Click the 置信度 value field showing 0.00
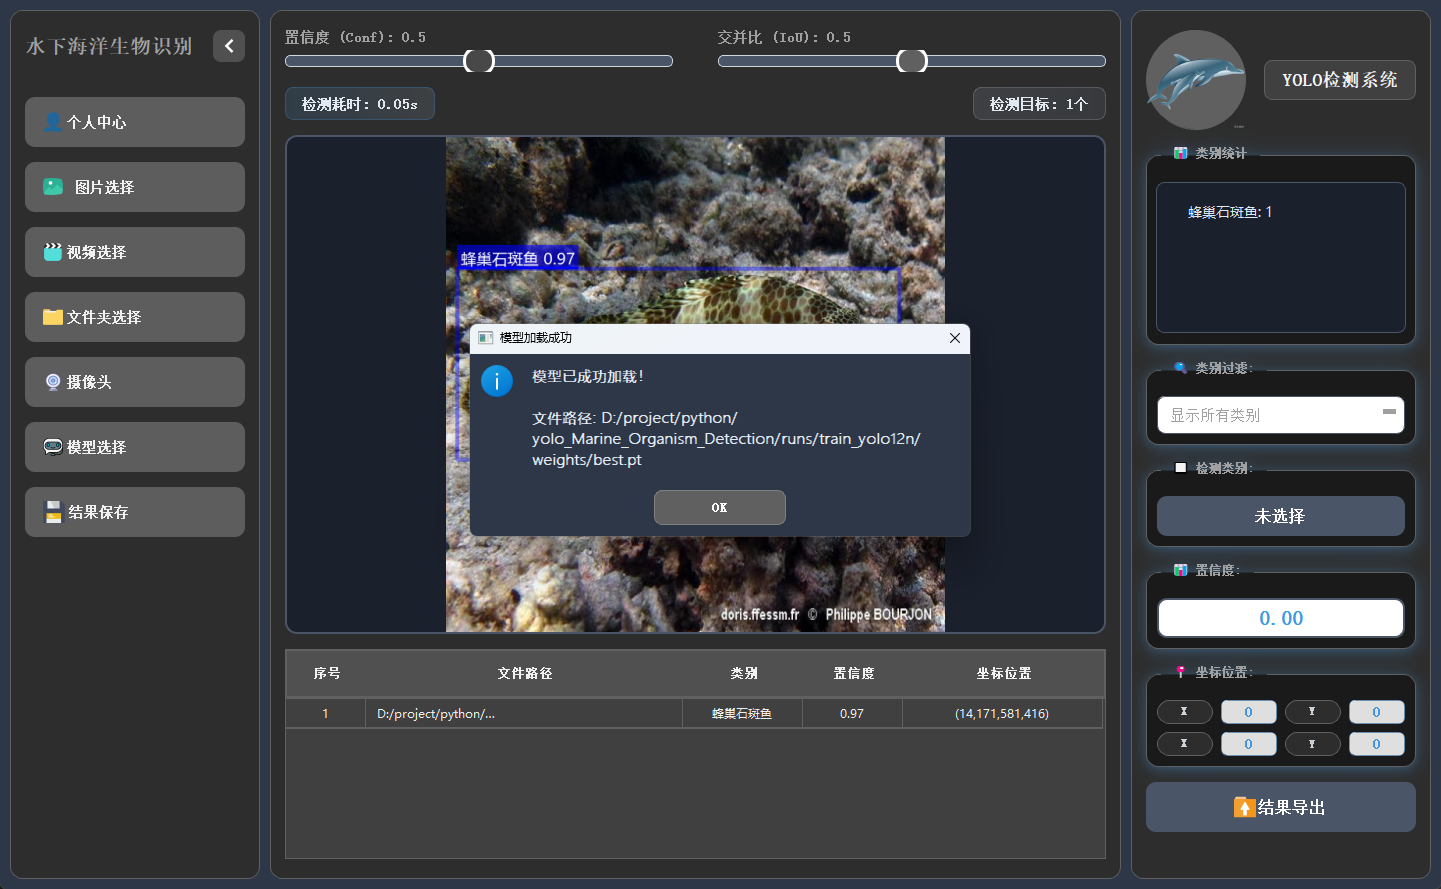This screenshot has width=1441, height=889. point(1280,618)
